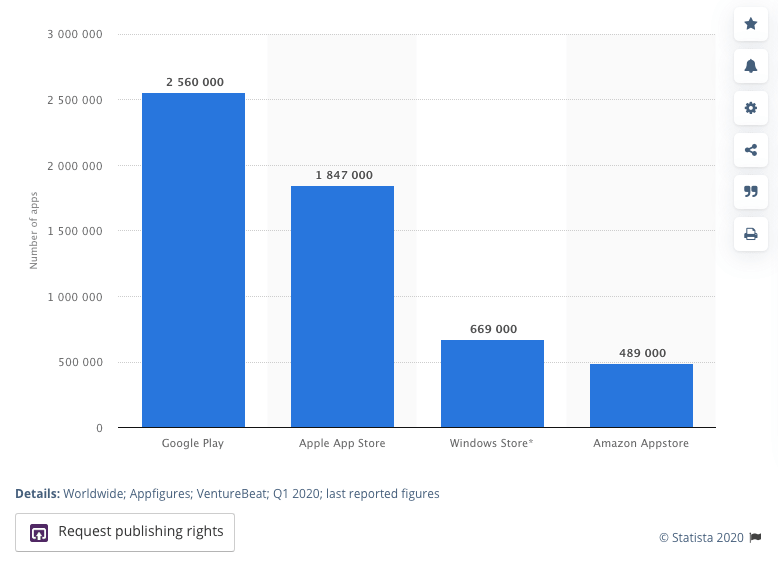The image size is (778, 568).
Task: Open the bell notification alert icon
Action: 751,66
